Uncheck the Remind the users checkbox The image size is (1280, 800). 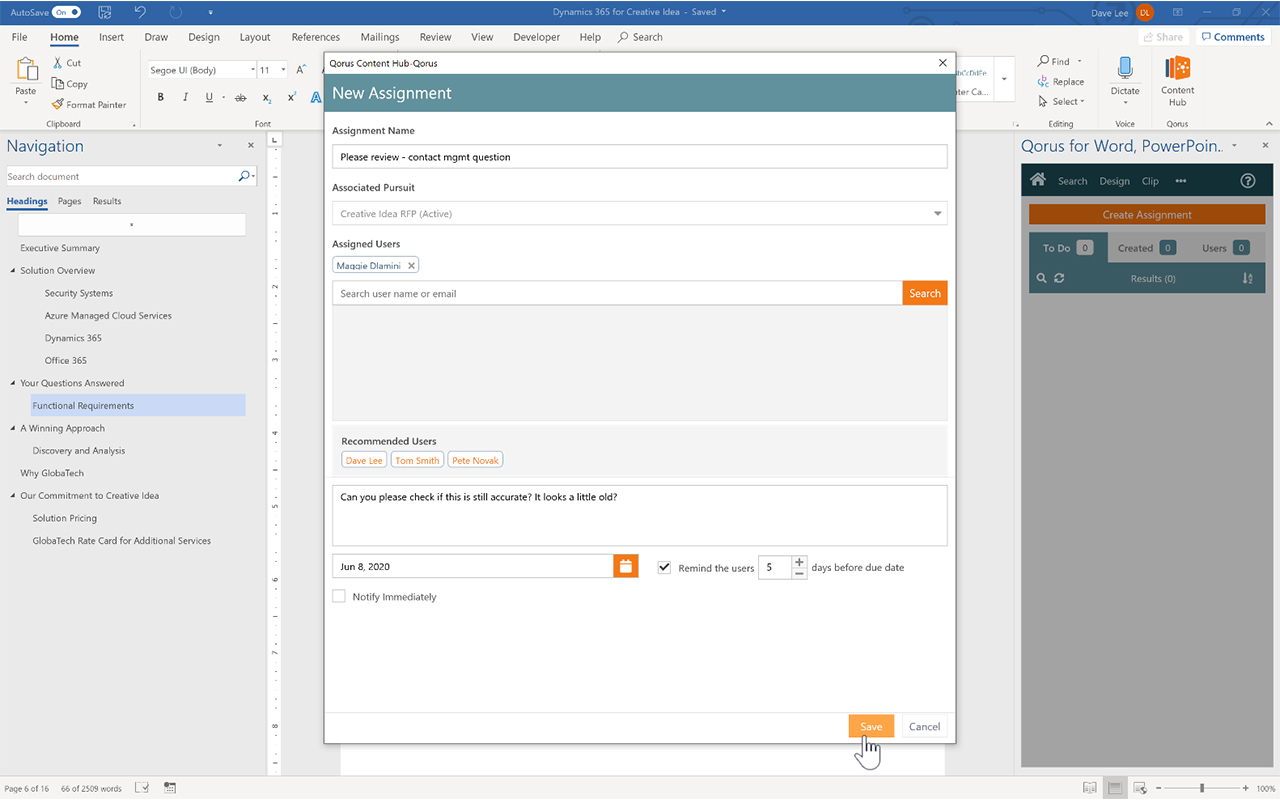[664, 567]
